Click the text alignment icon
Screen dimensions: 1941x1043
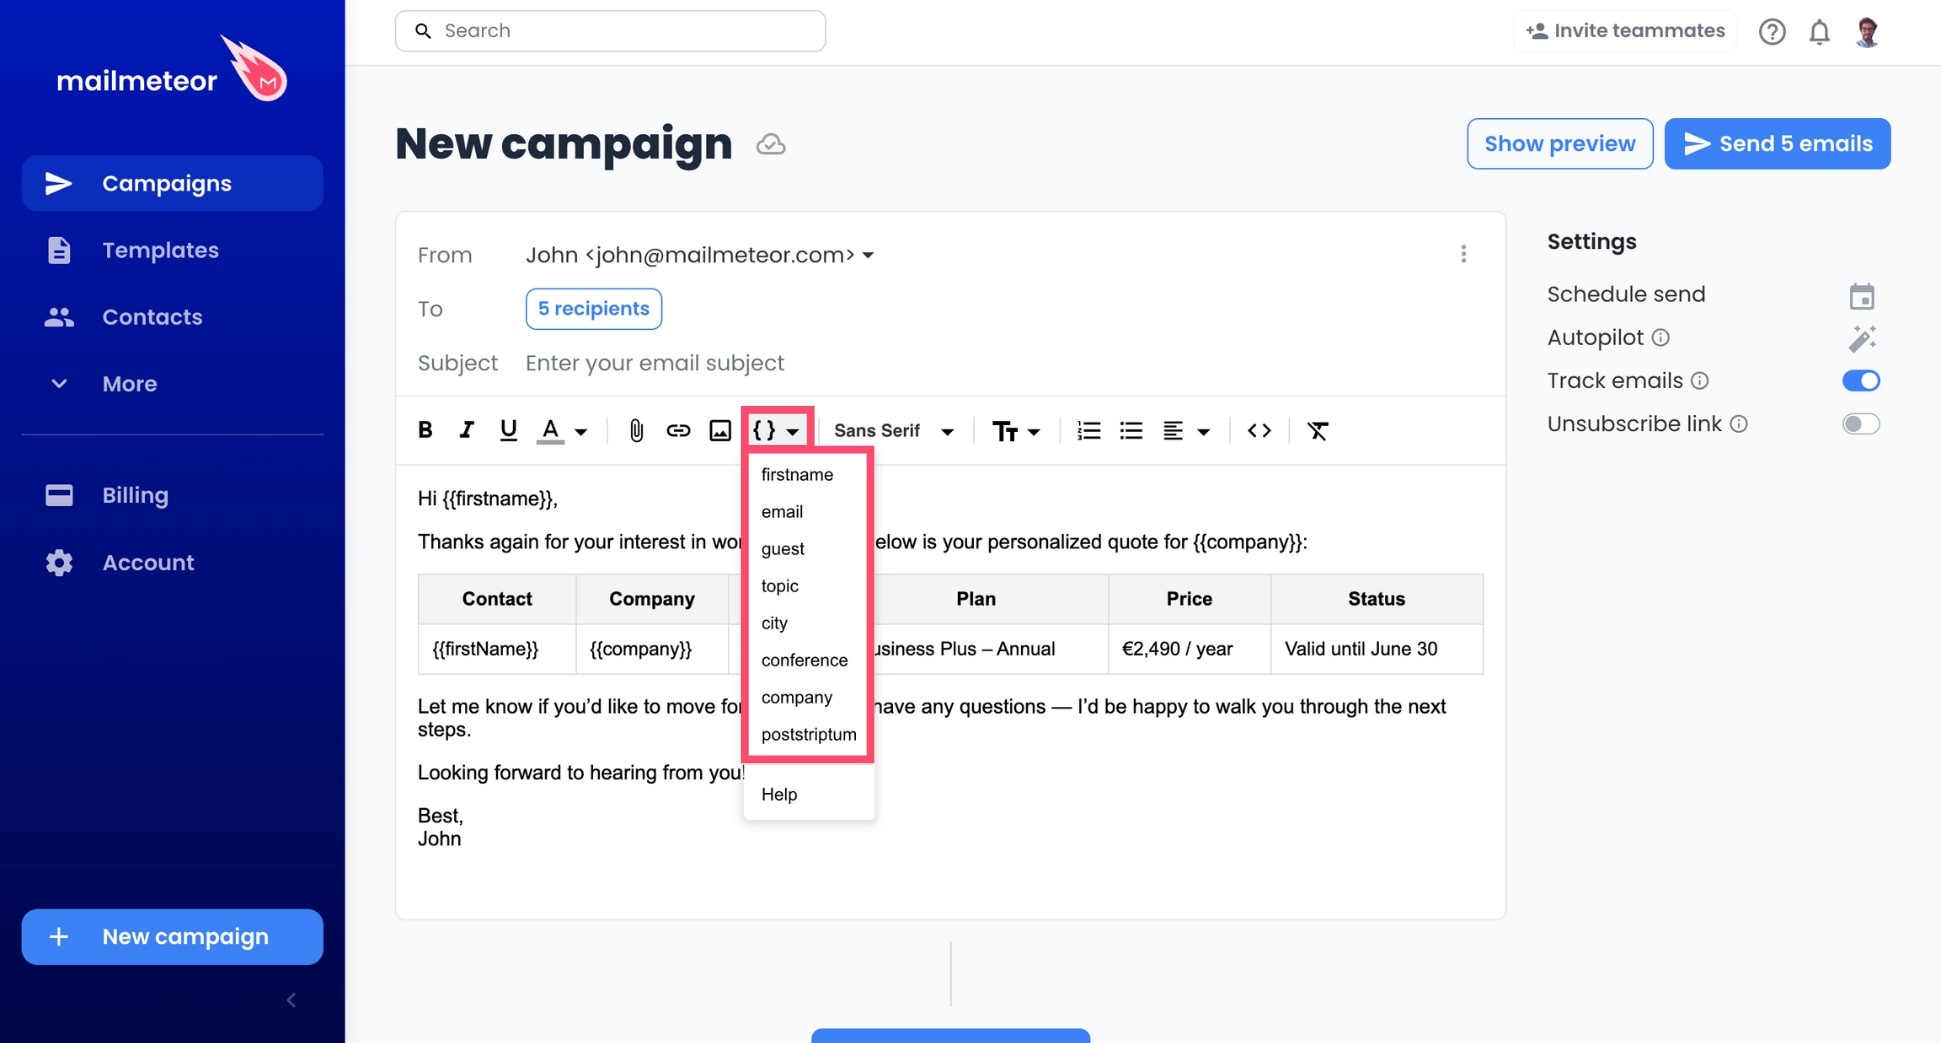point(1173,431)
